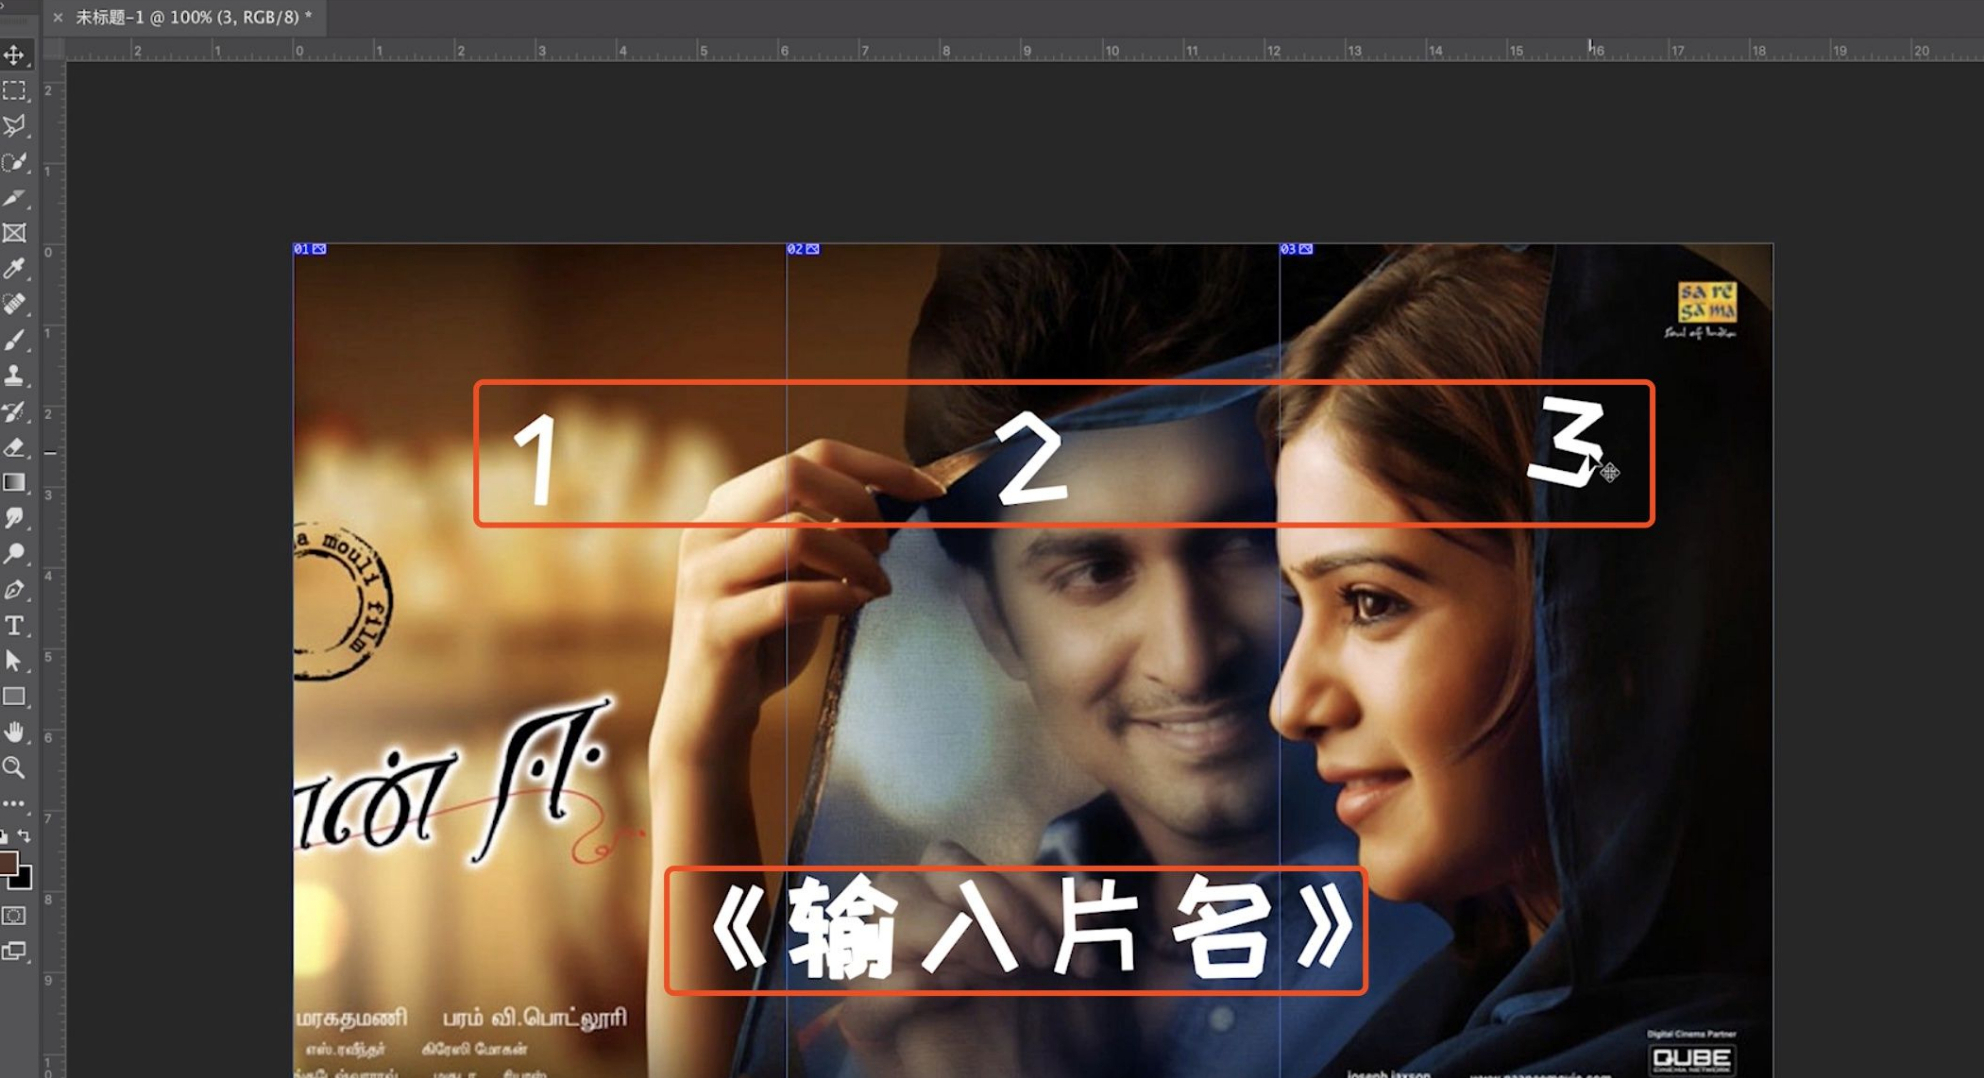Open the brown foreground color swatch
Viewport: 1984px width, 1078px height.
pyautogui.click(x=7, y=863)
